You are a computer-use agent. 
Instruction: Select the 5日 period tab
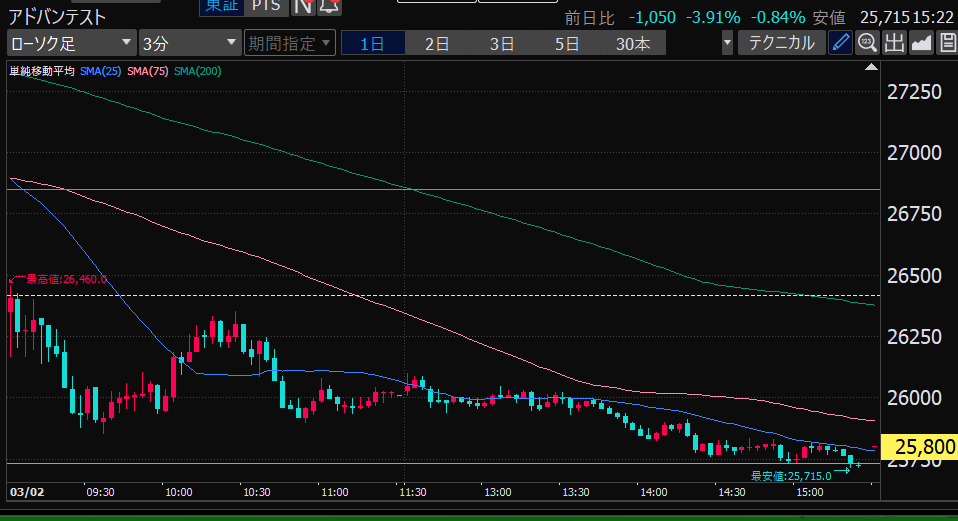567,44
